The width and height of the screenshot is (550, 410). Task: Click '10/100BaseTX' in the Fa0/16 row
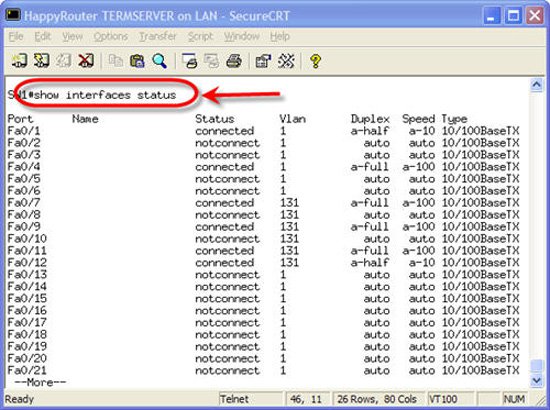pyautogui.click(x=480, y=310)
